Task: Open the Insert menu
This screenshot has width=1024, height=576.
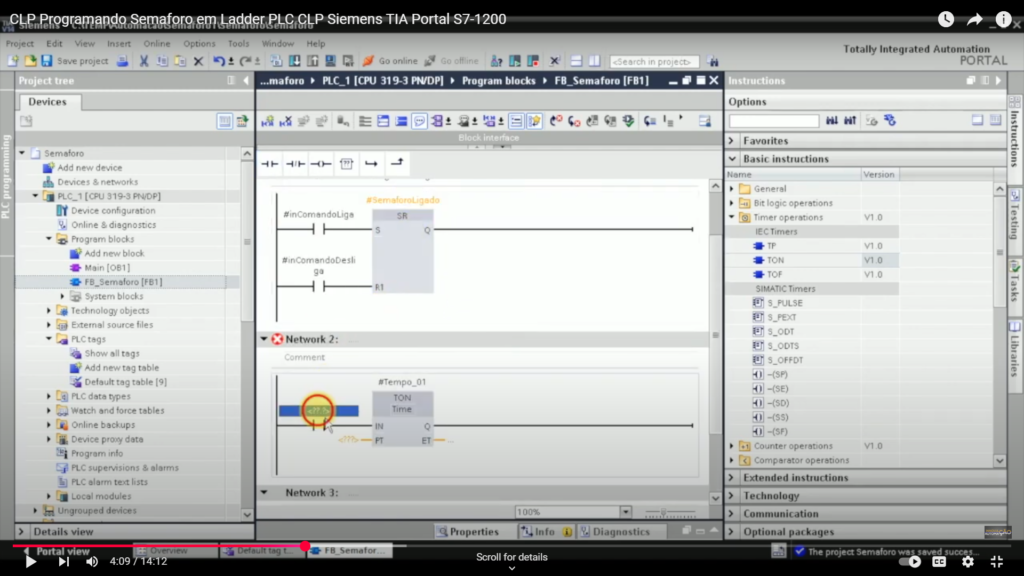Action: 119,44
